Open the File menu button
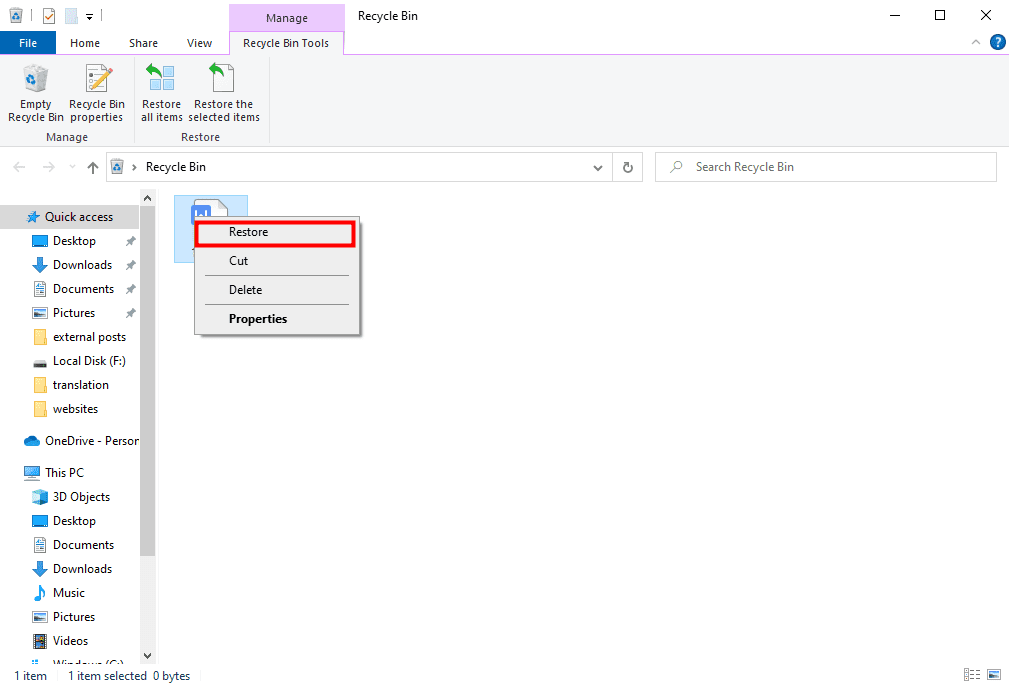This screenshot has height=687, width=1009. click(28, 43)
